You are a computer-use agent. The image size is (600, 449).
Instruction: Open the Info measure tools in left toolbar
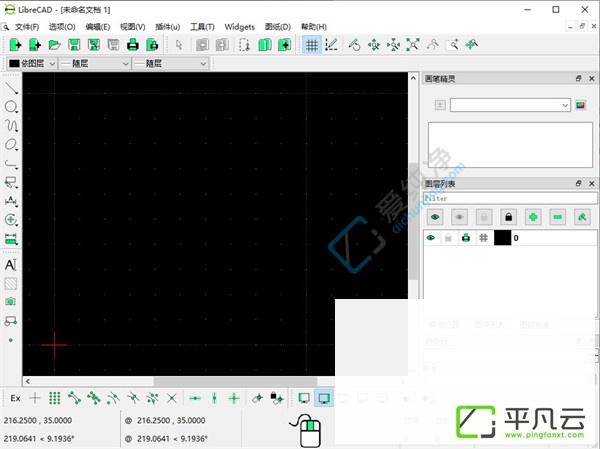tap(11, 238)
